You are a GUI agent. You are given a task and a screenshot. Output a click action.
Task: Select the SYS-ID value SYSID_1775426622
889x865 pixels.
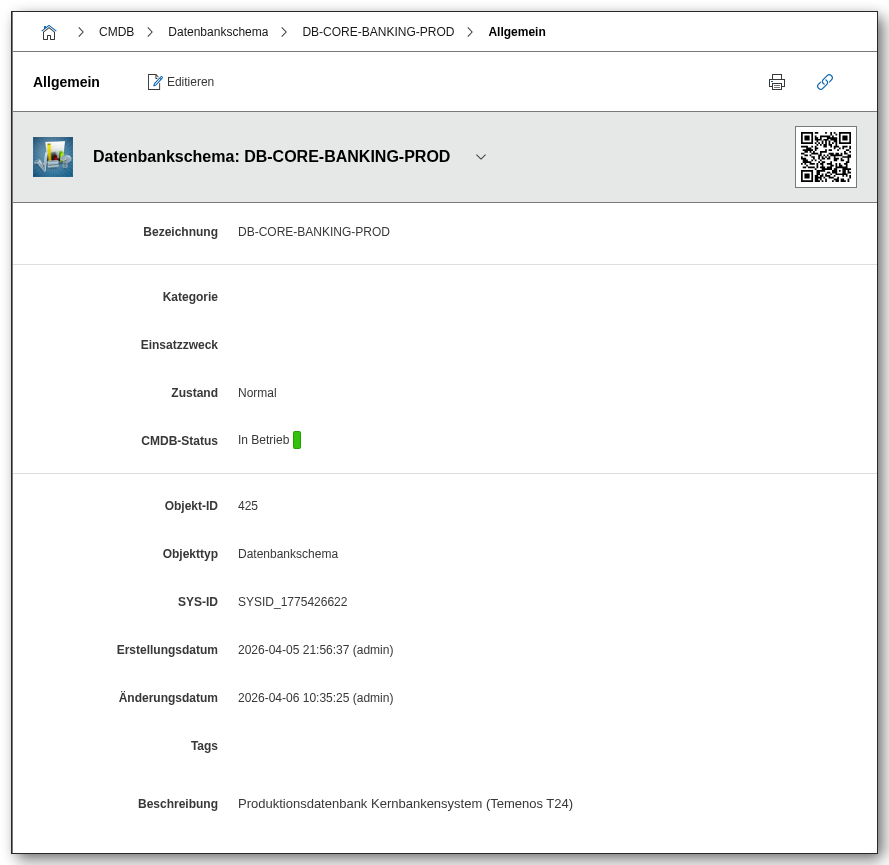click(x=292, y=602)
